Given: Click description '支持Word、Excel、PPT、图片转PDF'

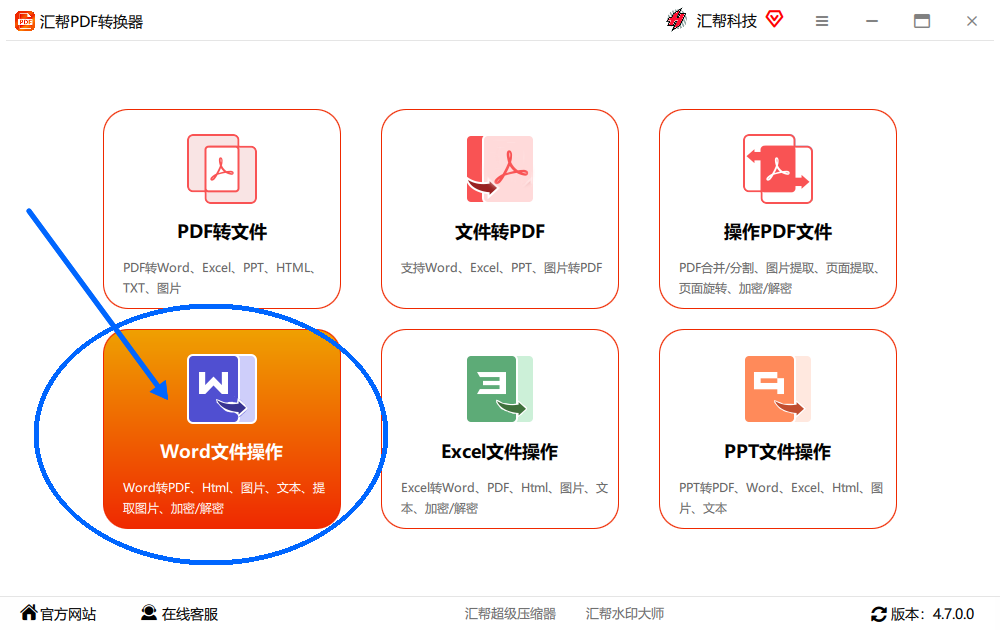Looking at the screenshot, I should coord(501,268).
